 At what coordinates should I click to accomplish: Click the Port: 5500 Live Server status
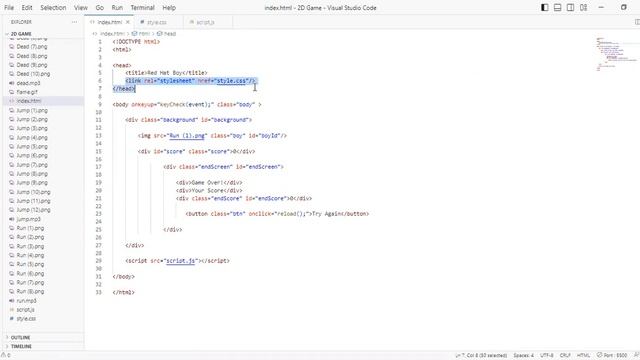pos(612,355)
